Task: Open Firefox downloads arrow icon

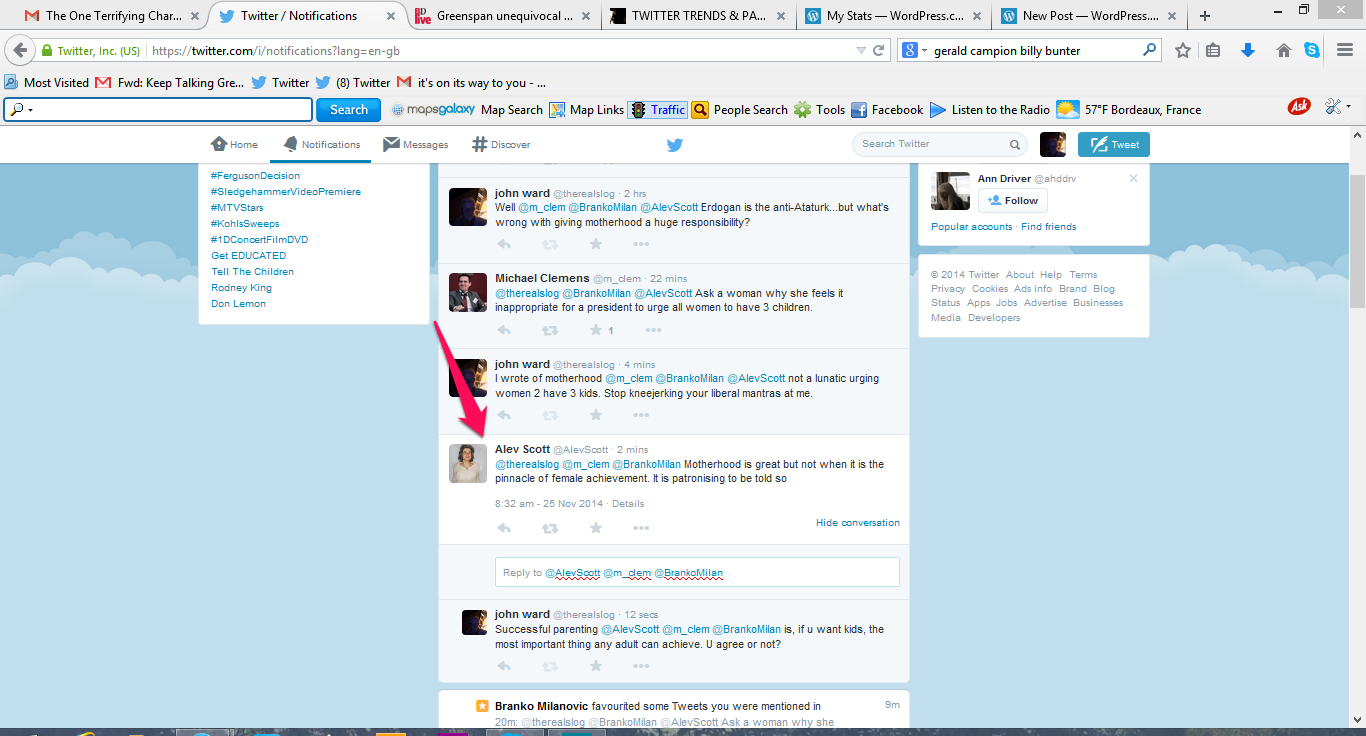Action: click(x=1248, y=50)
